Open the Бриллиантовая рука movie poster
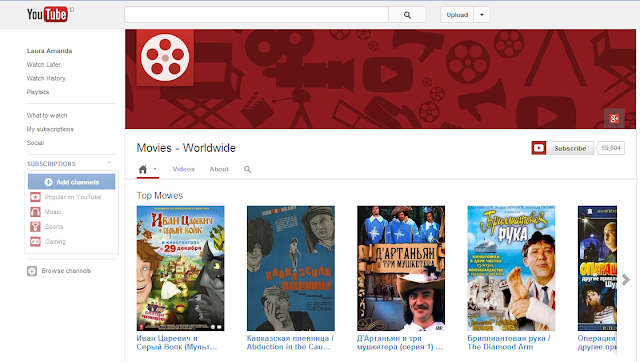 coord(511,268)
